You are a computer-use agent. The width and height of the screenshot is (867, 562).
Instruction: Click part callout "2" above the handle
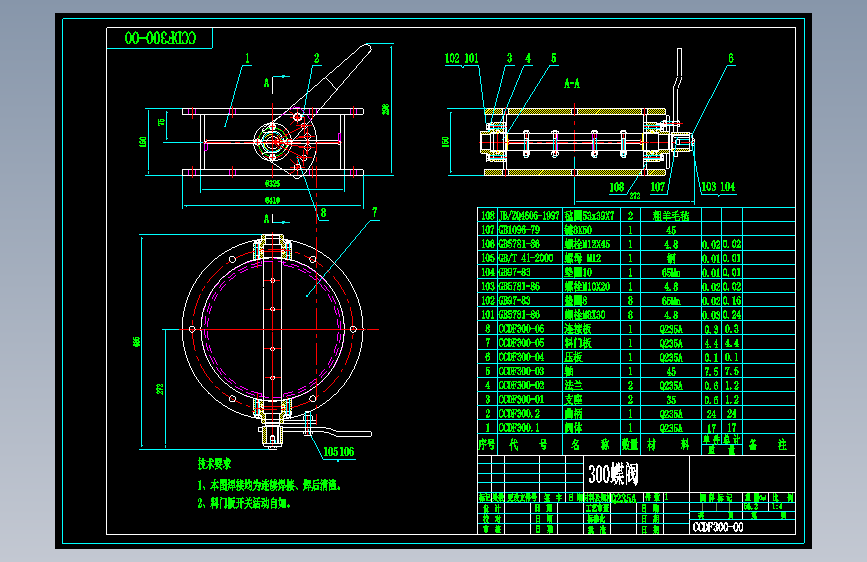(x=316, y=58)
